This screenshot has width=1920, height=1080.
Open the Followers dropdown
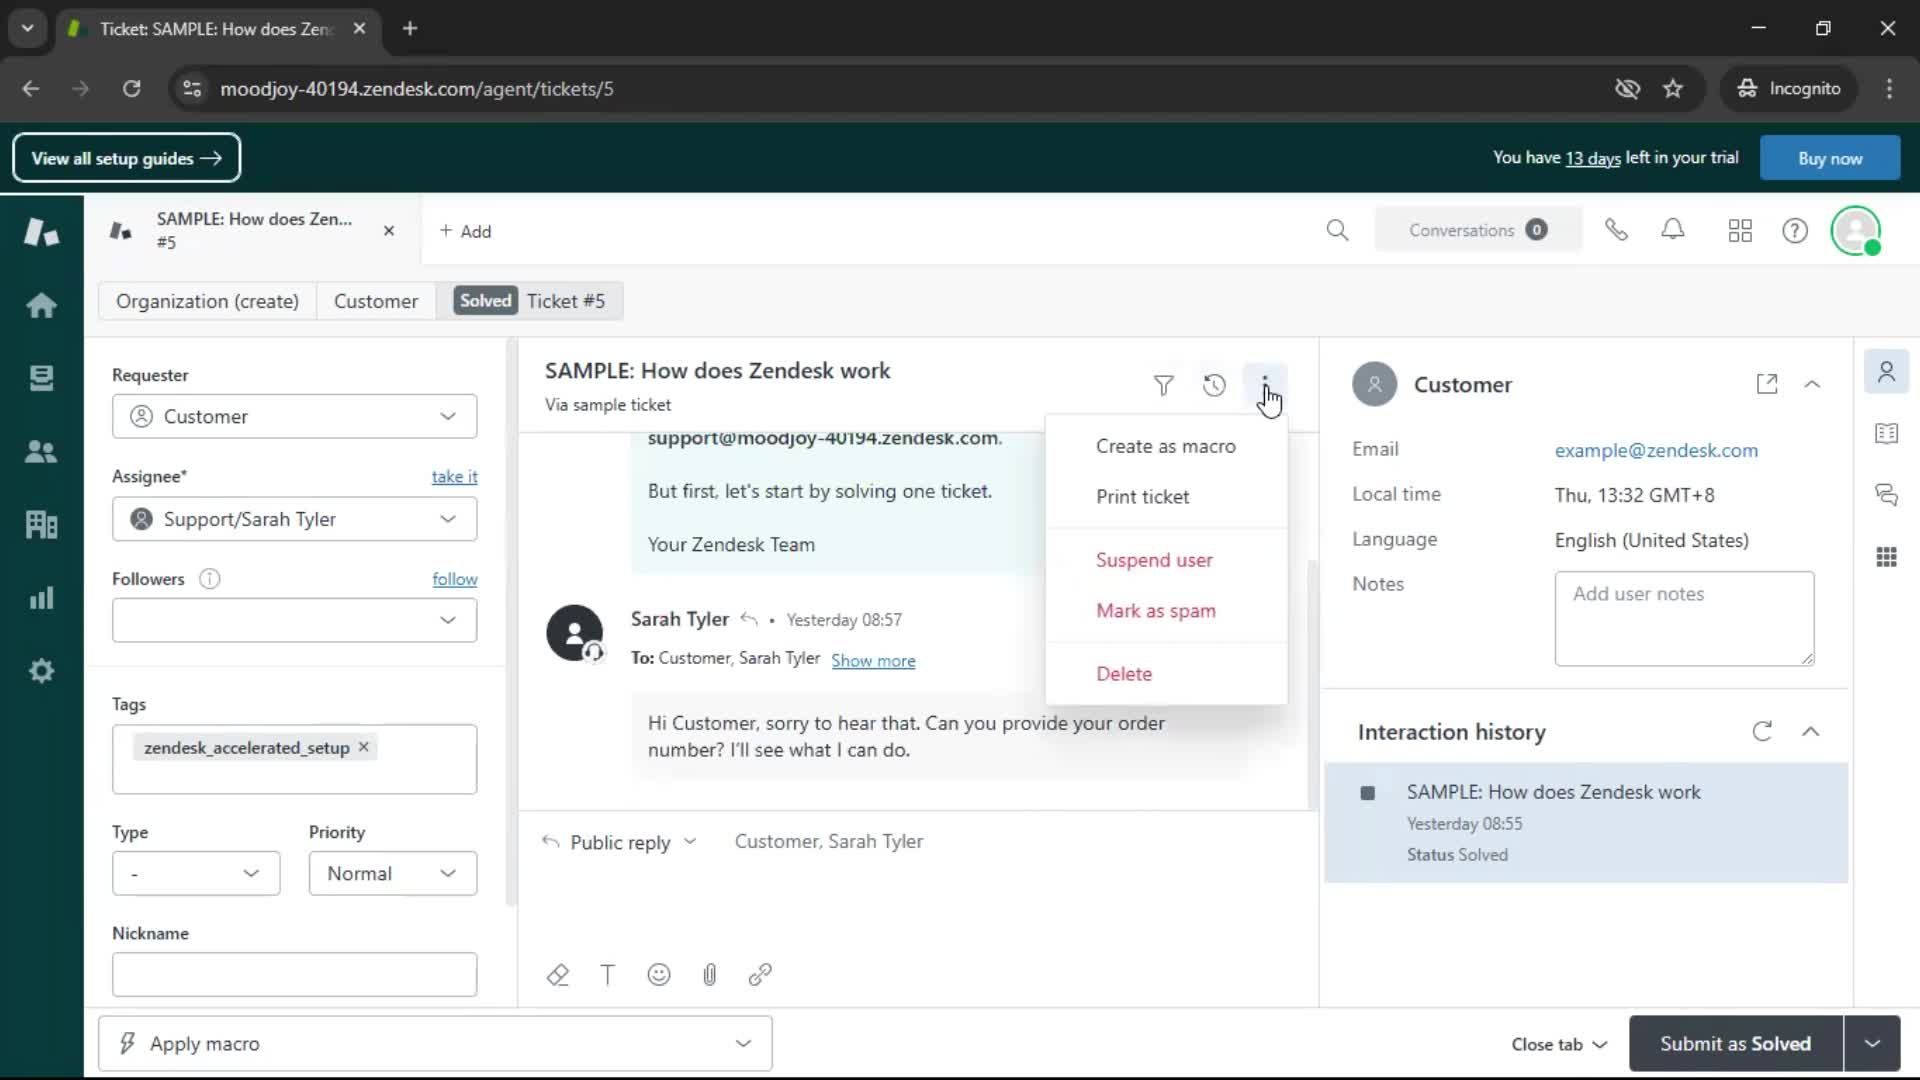294,620
